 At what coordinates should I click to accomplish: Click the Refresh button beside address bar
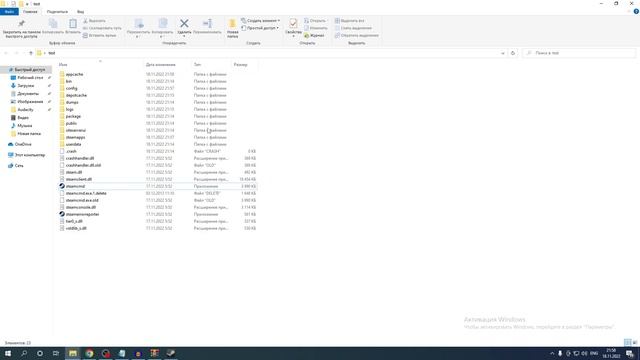513,53
